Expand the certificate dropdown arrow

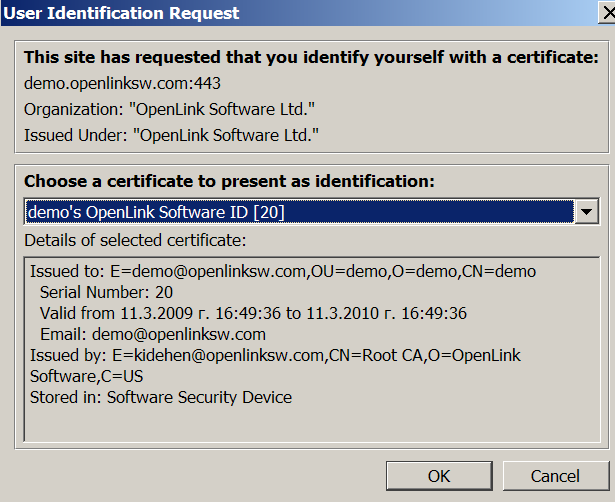pyautogui.click(x=586, y=212)
